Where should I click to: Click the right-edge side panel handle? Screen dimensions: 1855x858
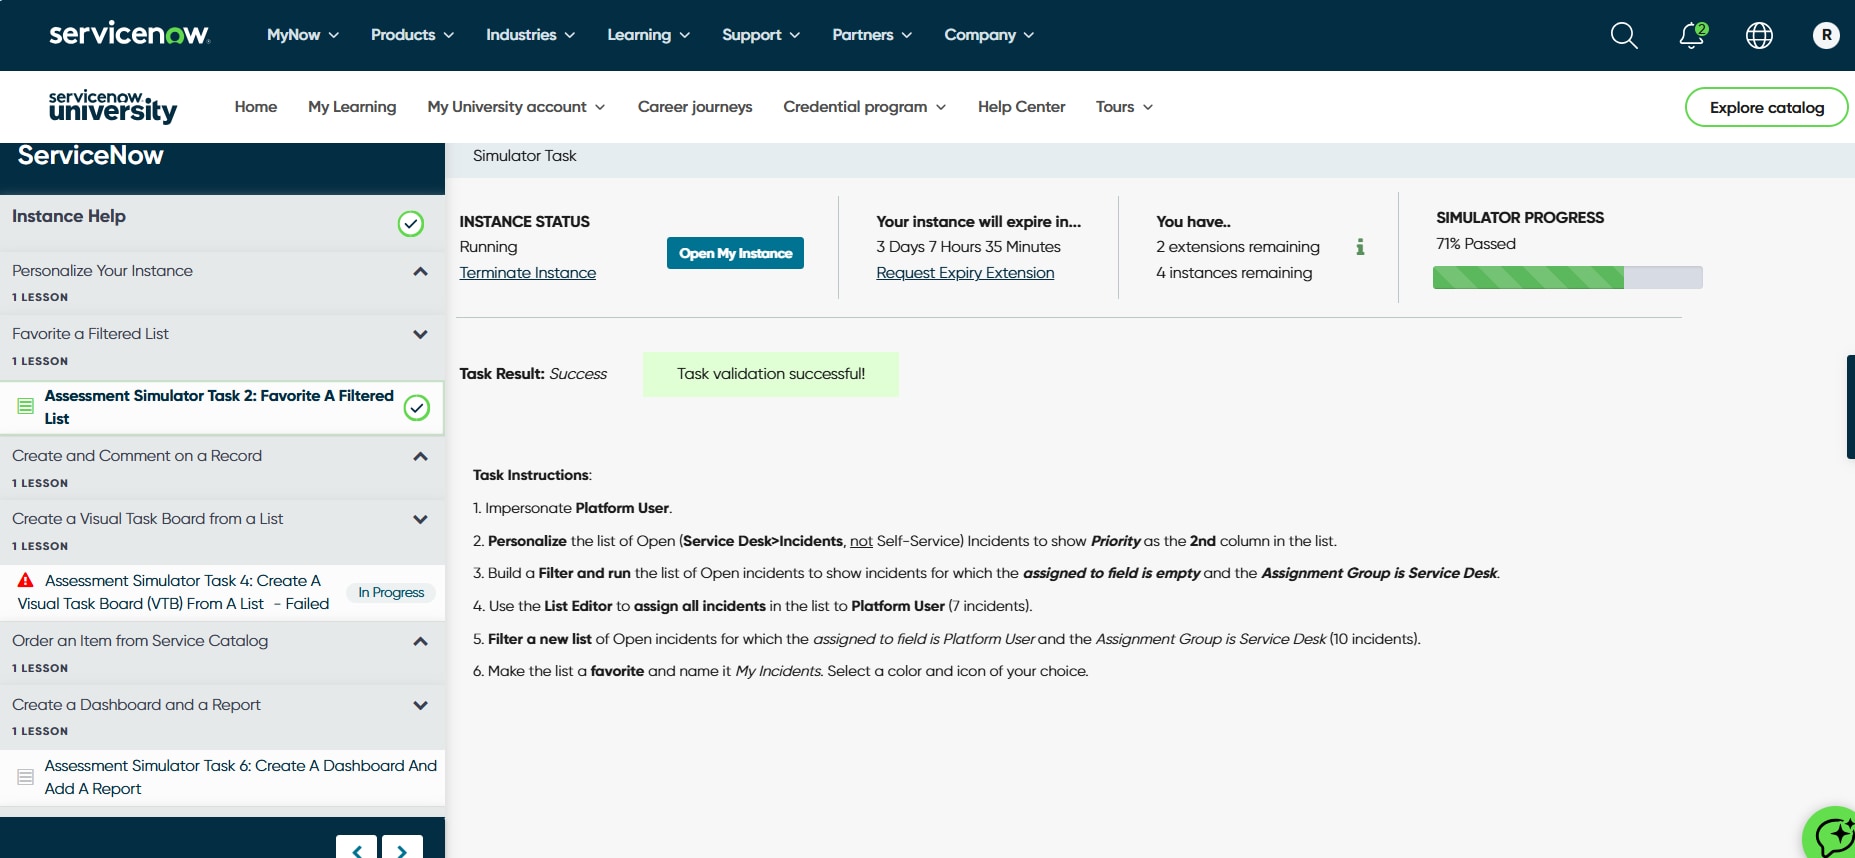[x=1851, y=407]
